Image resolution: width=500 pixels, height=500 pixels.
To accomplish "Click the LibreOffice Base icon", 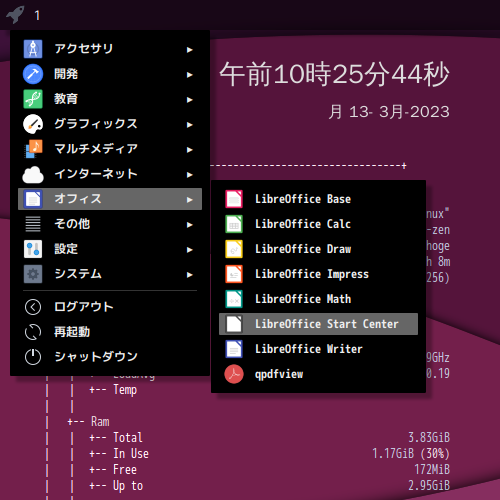I will tap(234, 199).
